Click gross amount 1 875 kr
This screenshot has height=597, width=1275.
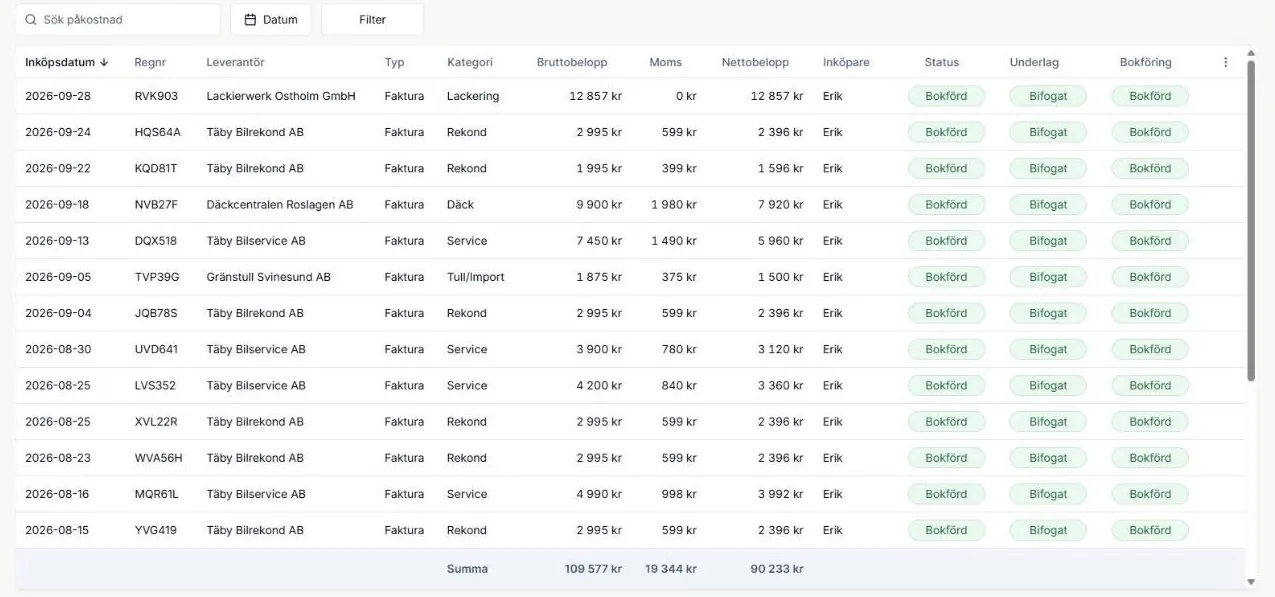click(x=599, y=277)
